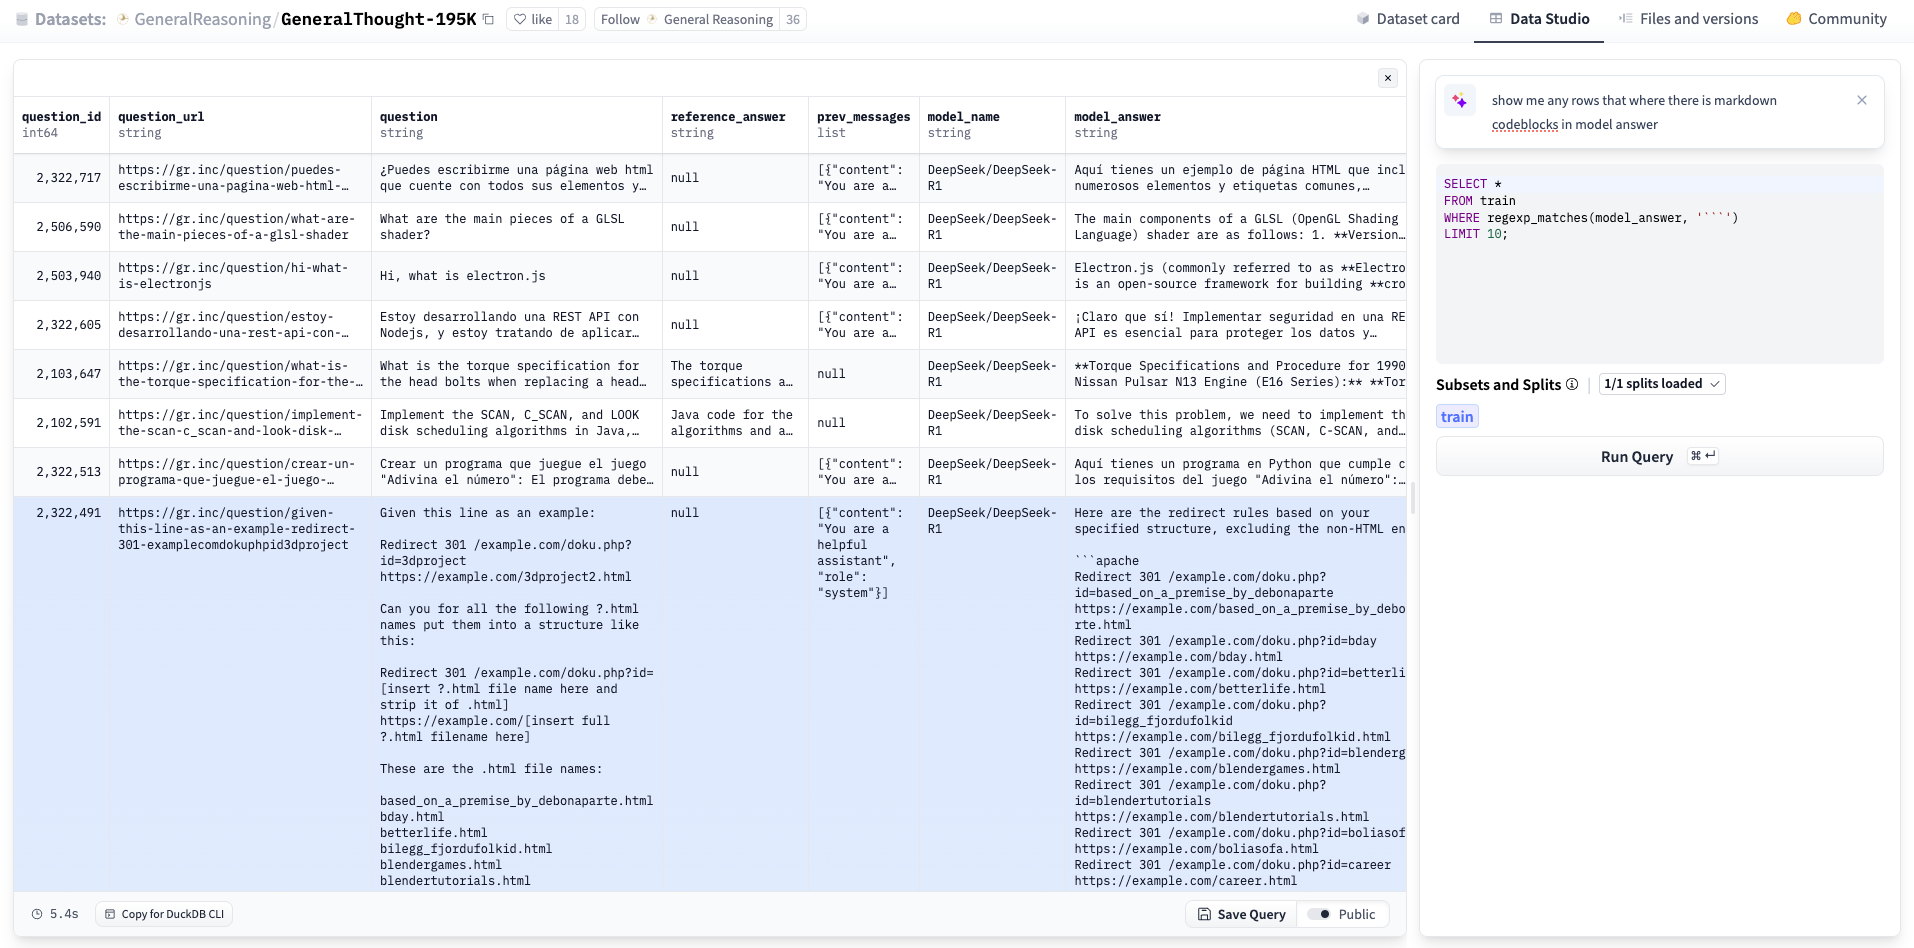Image resolution: width=1914 pixels, height=948 pixels.
Task: Click the query time clock icon
Action: point(37,914)
